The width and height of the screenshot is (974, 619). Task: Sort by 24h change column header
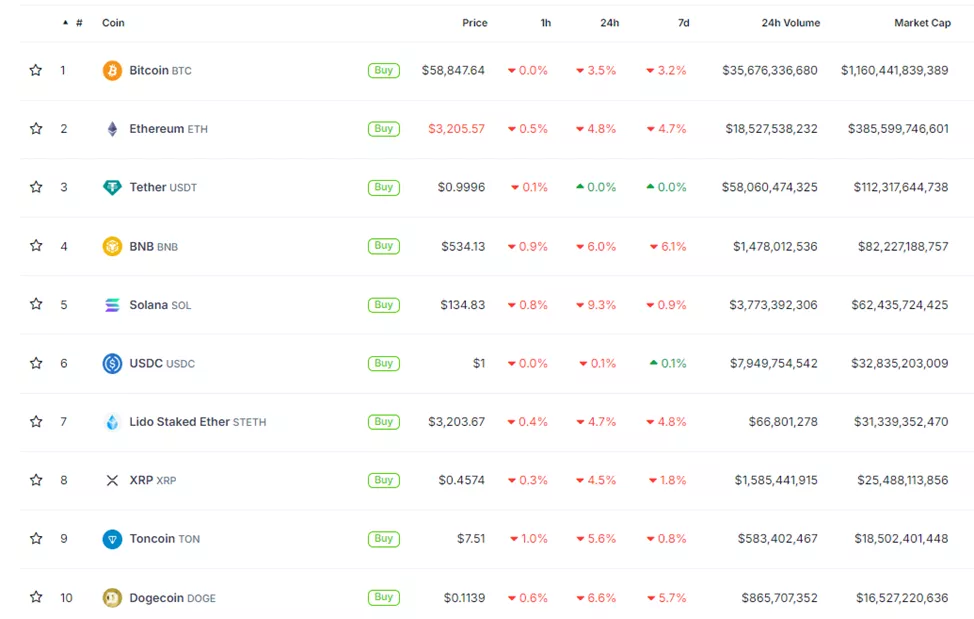click(x=609, y=23)
